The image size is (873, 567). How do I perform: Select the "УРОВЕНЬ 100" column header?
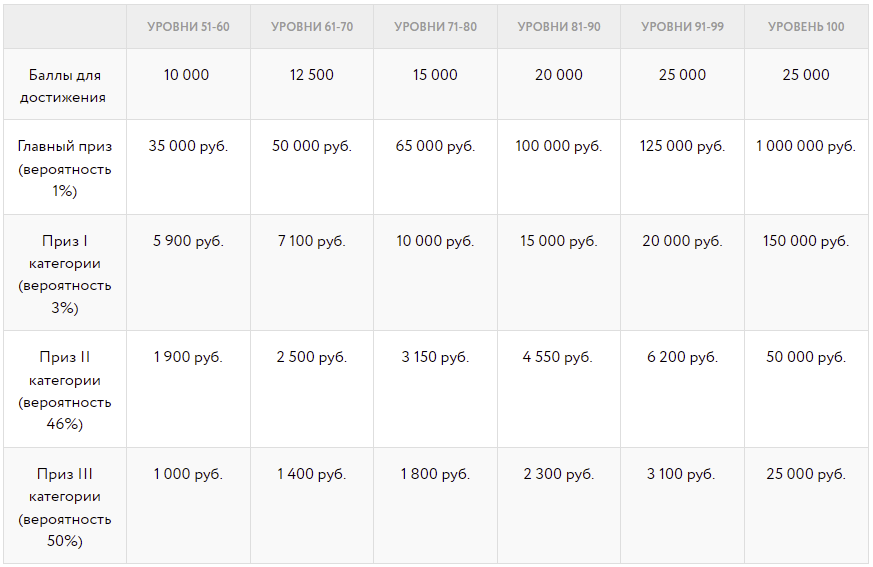806,27
